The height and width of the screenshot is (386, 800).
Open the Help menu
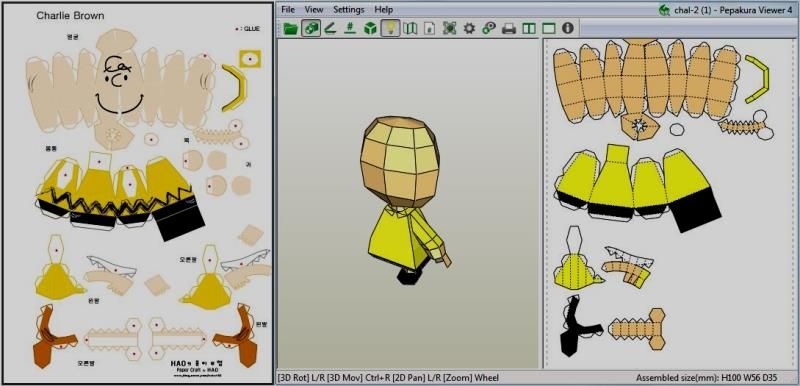(383, 9)
